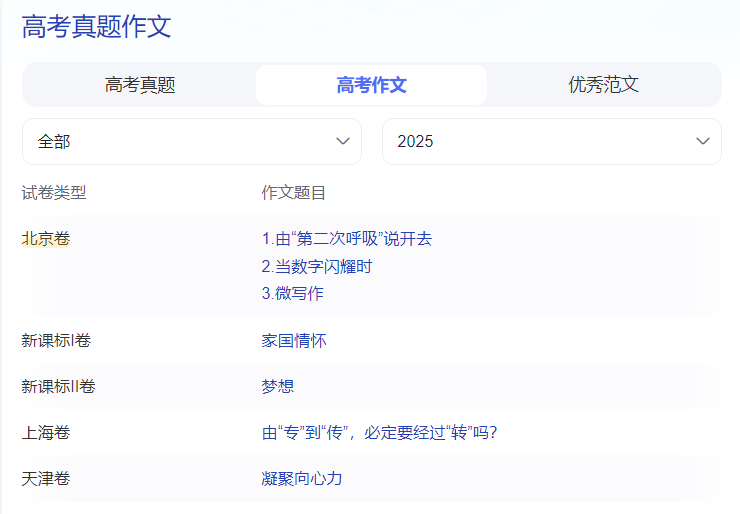Select the 高考作文 tab
Image resolution: width=740 pixels, height=514 pixels.
click(x=371, y=85)
